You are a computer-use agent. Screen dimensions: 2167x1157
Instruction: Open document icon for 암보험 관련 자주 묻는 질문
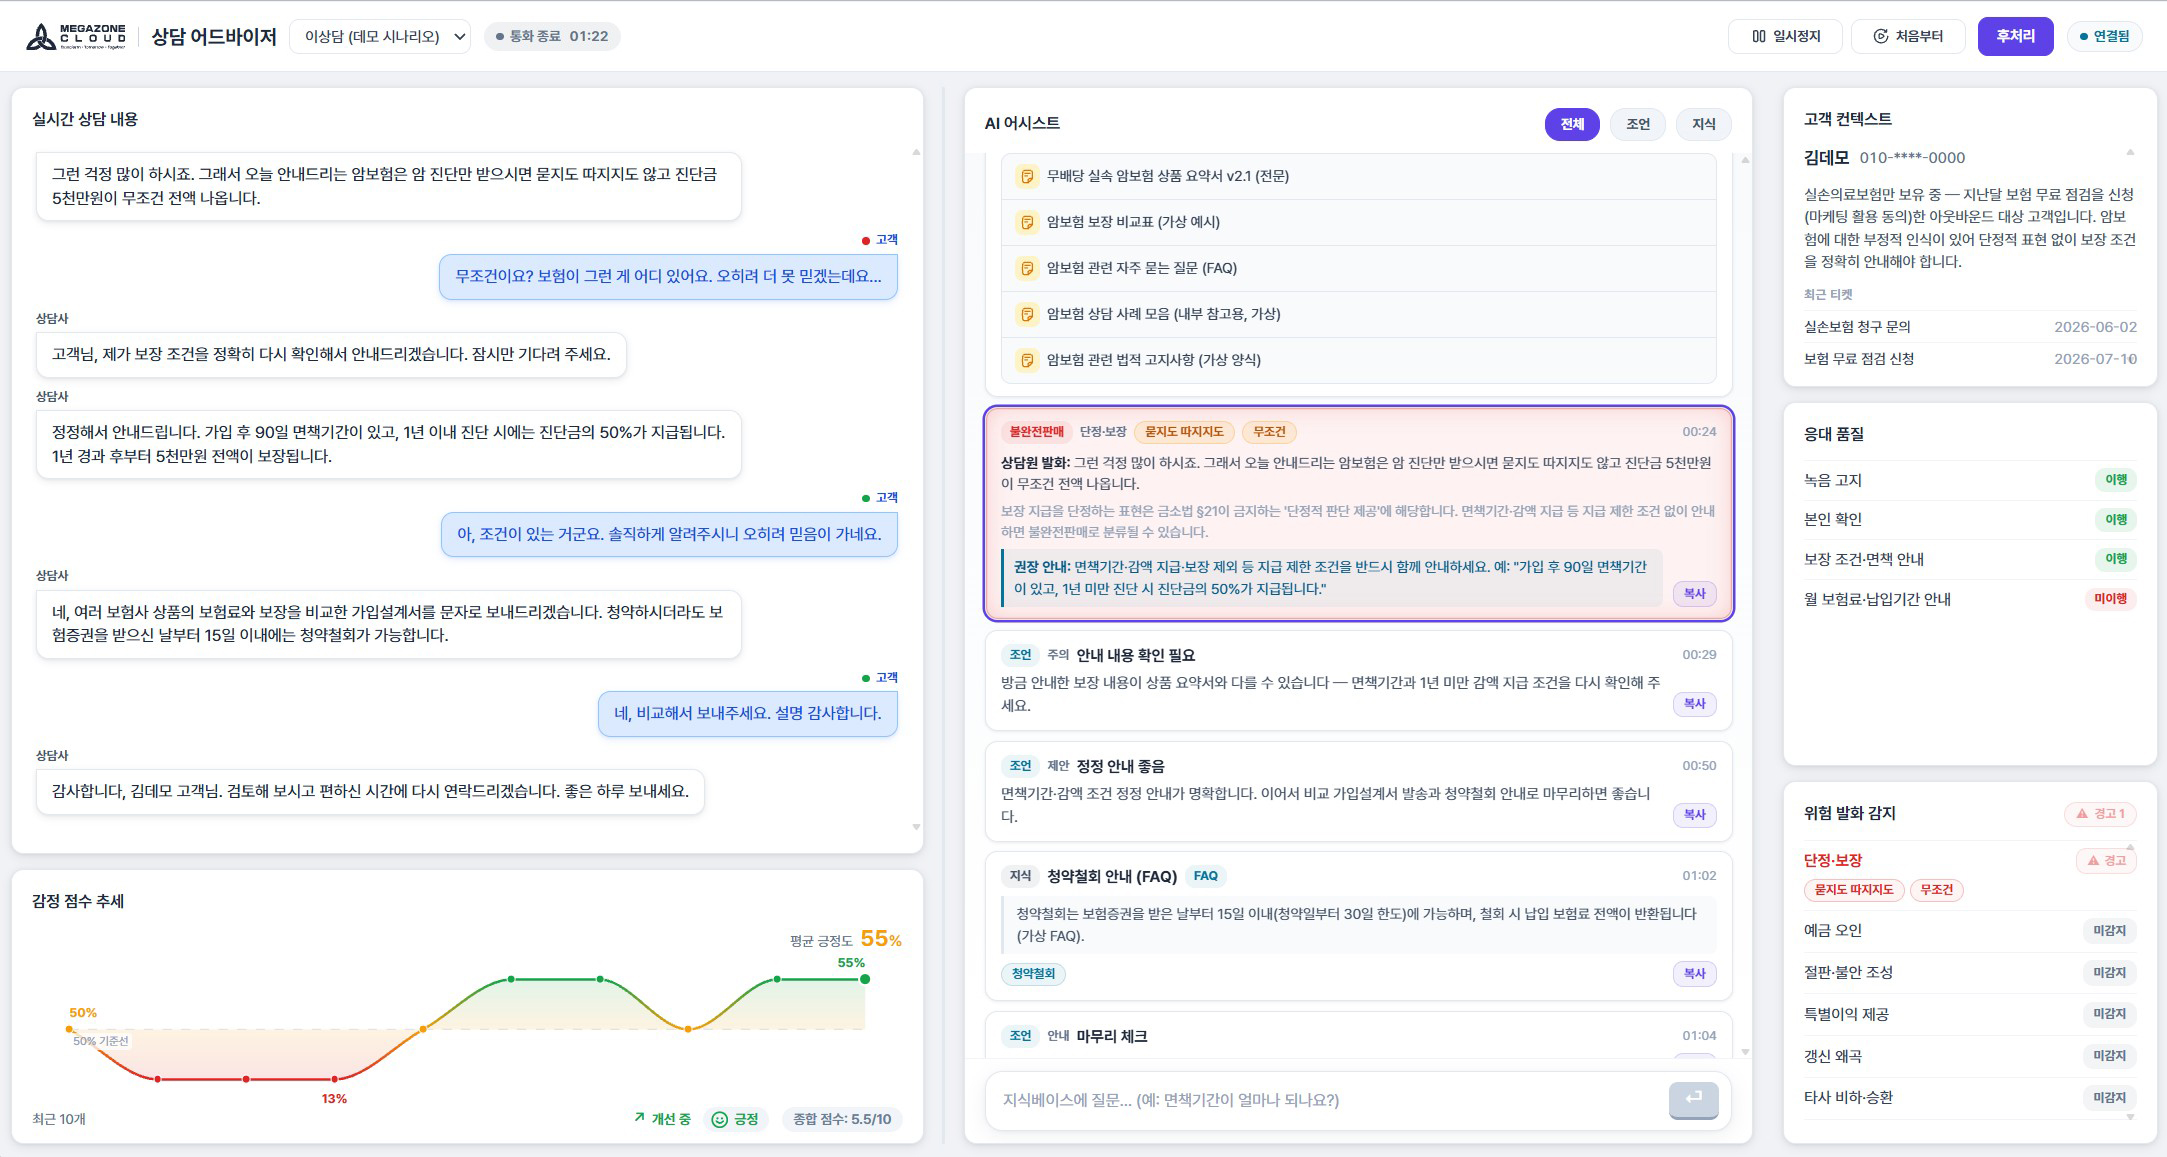[1026, 268]
